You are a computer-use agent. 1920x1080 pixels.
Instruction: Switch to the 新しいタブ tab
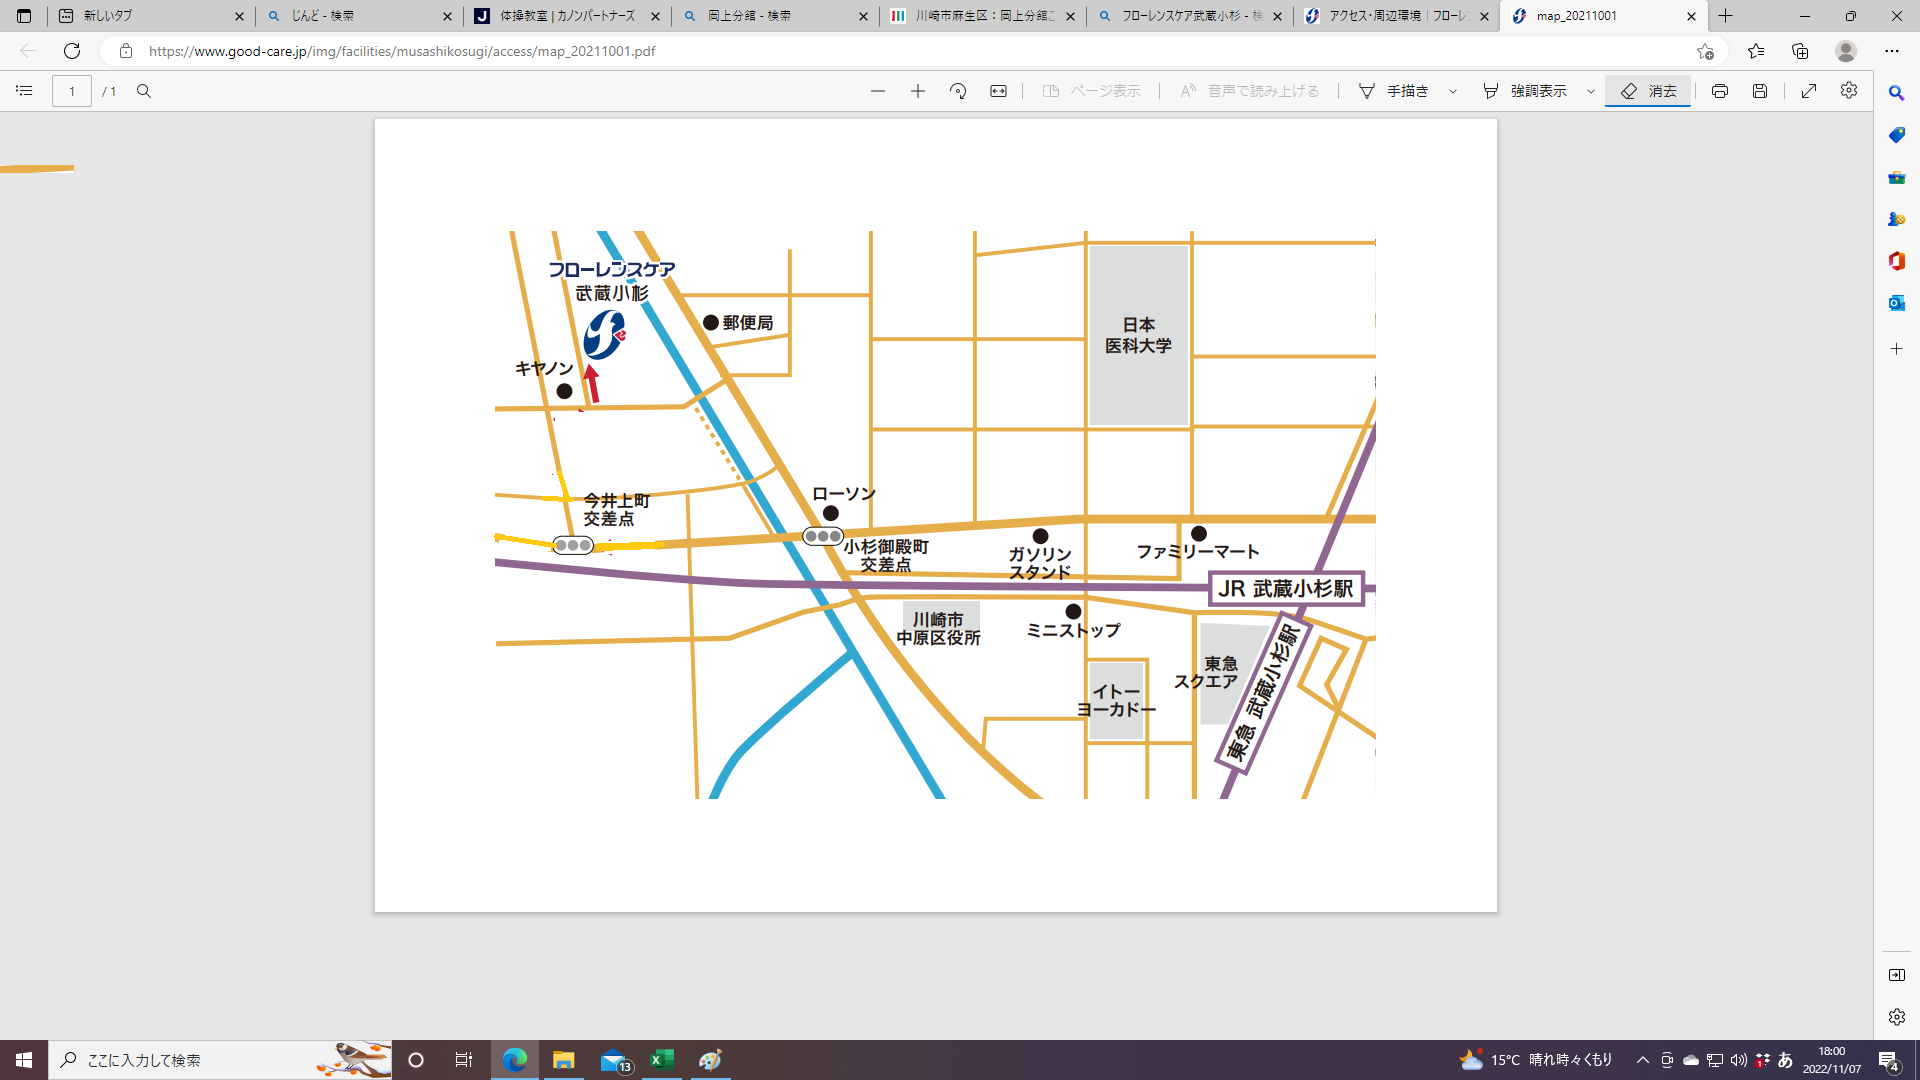click(x=150, y=16)
